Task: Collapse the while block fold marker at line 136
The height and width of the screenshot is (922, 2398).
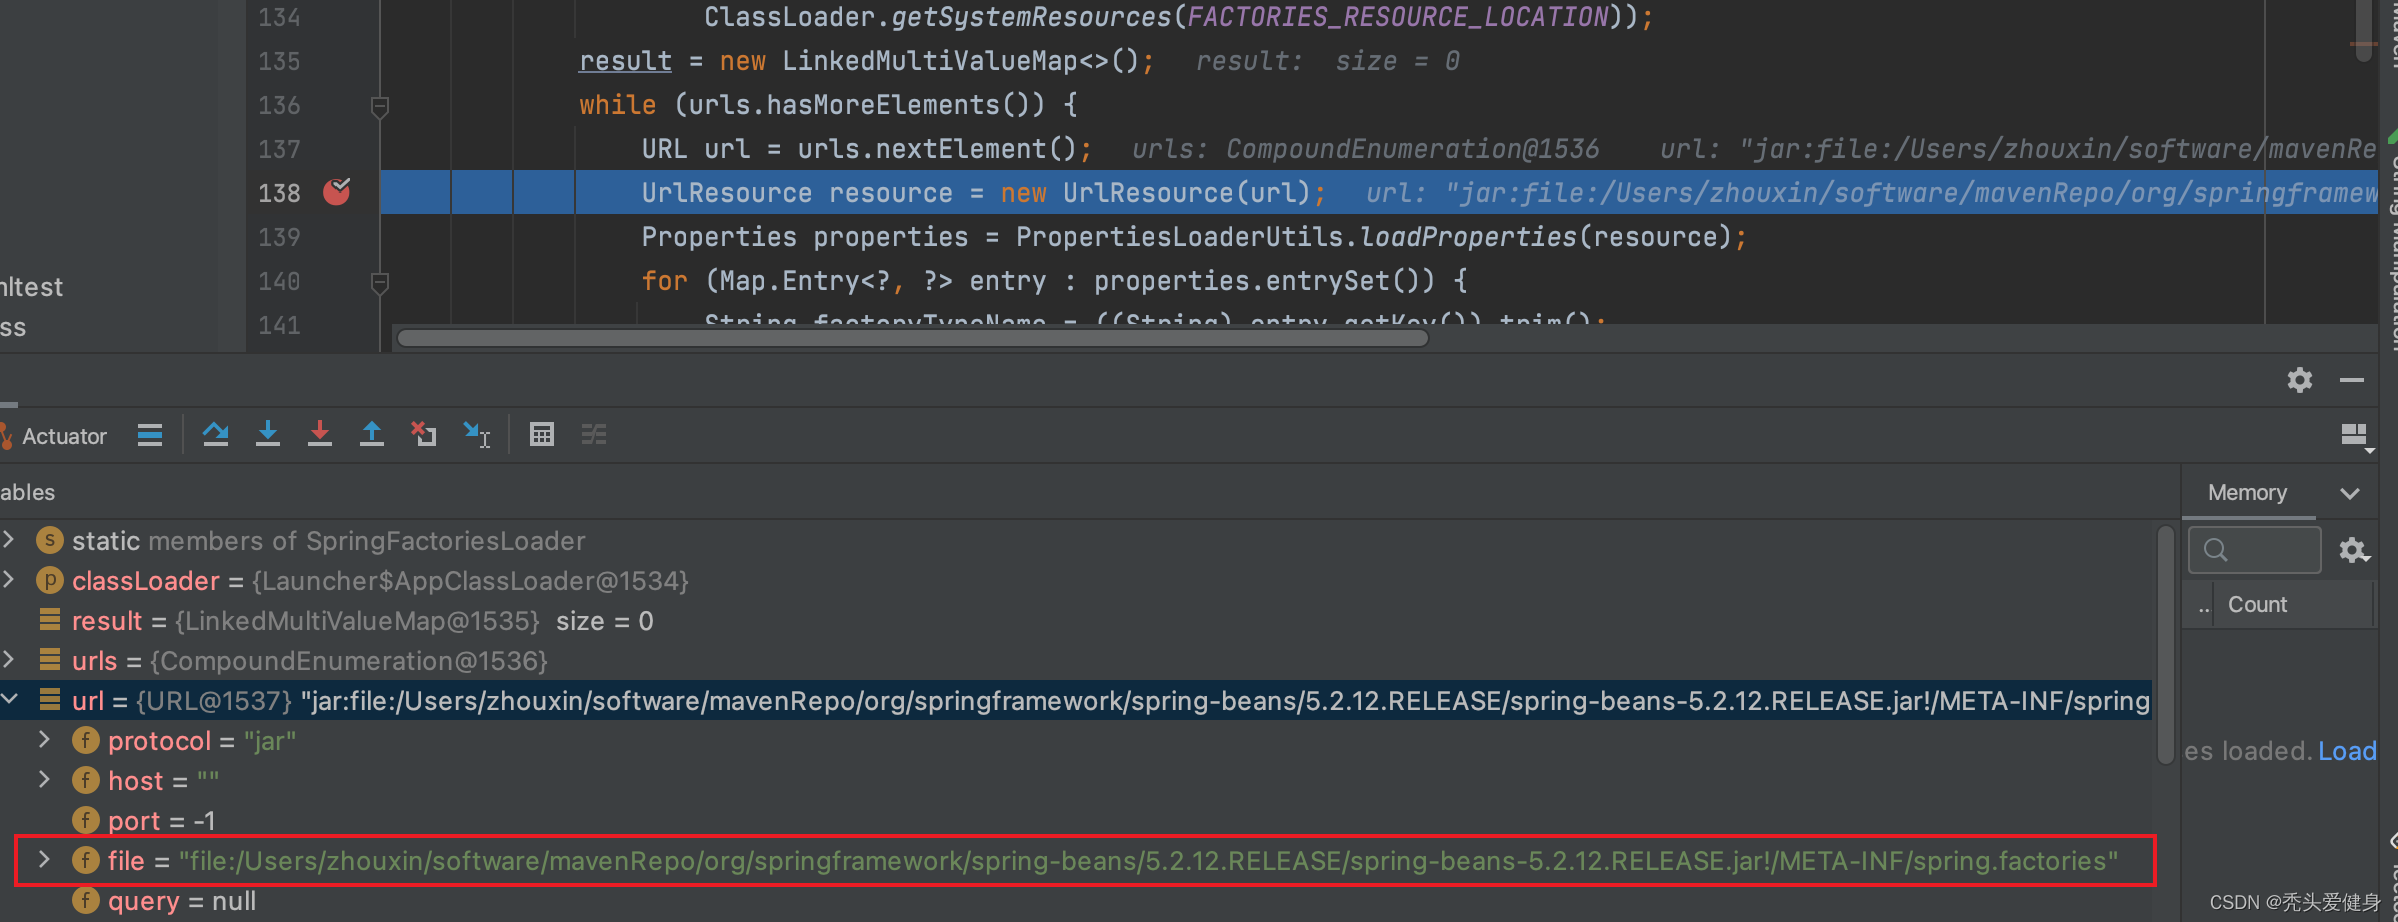Action: pos(380,106)
